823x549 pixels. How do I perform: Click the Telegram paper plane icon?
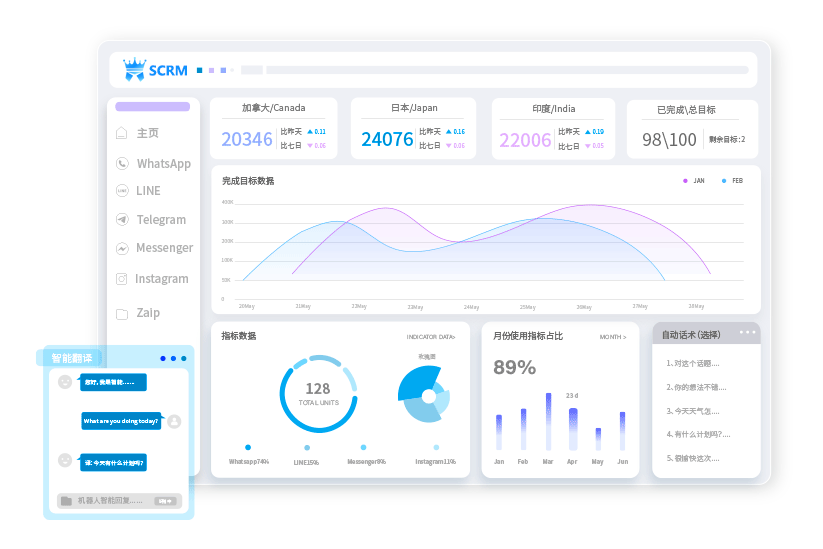click(x=122, y=219)
